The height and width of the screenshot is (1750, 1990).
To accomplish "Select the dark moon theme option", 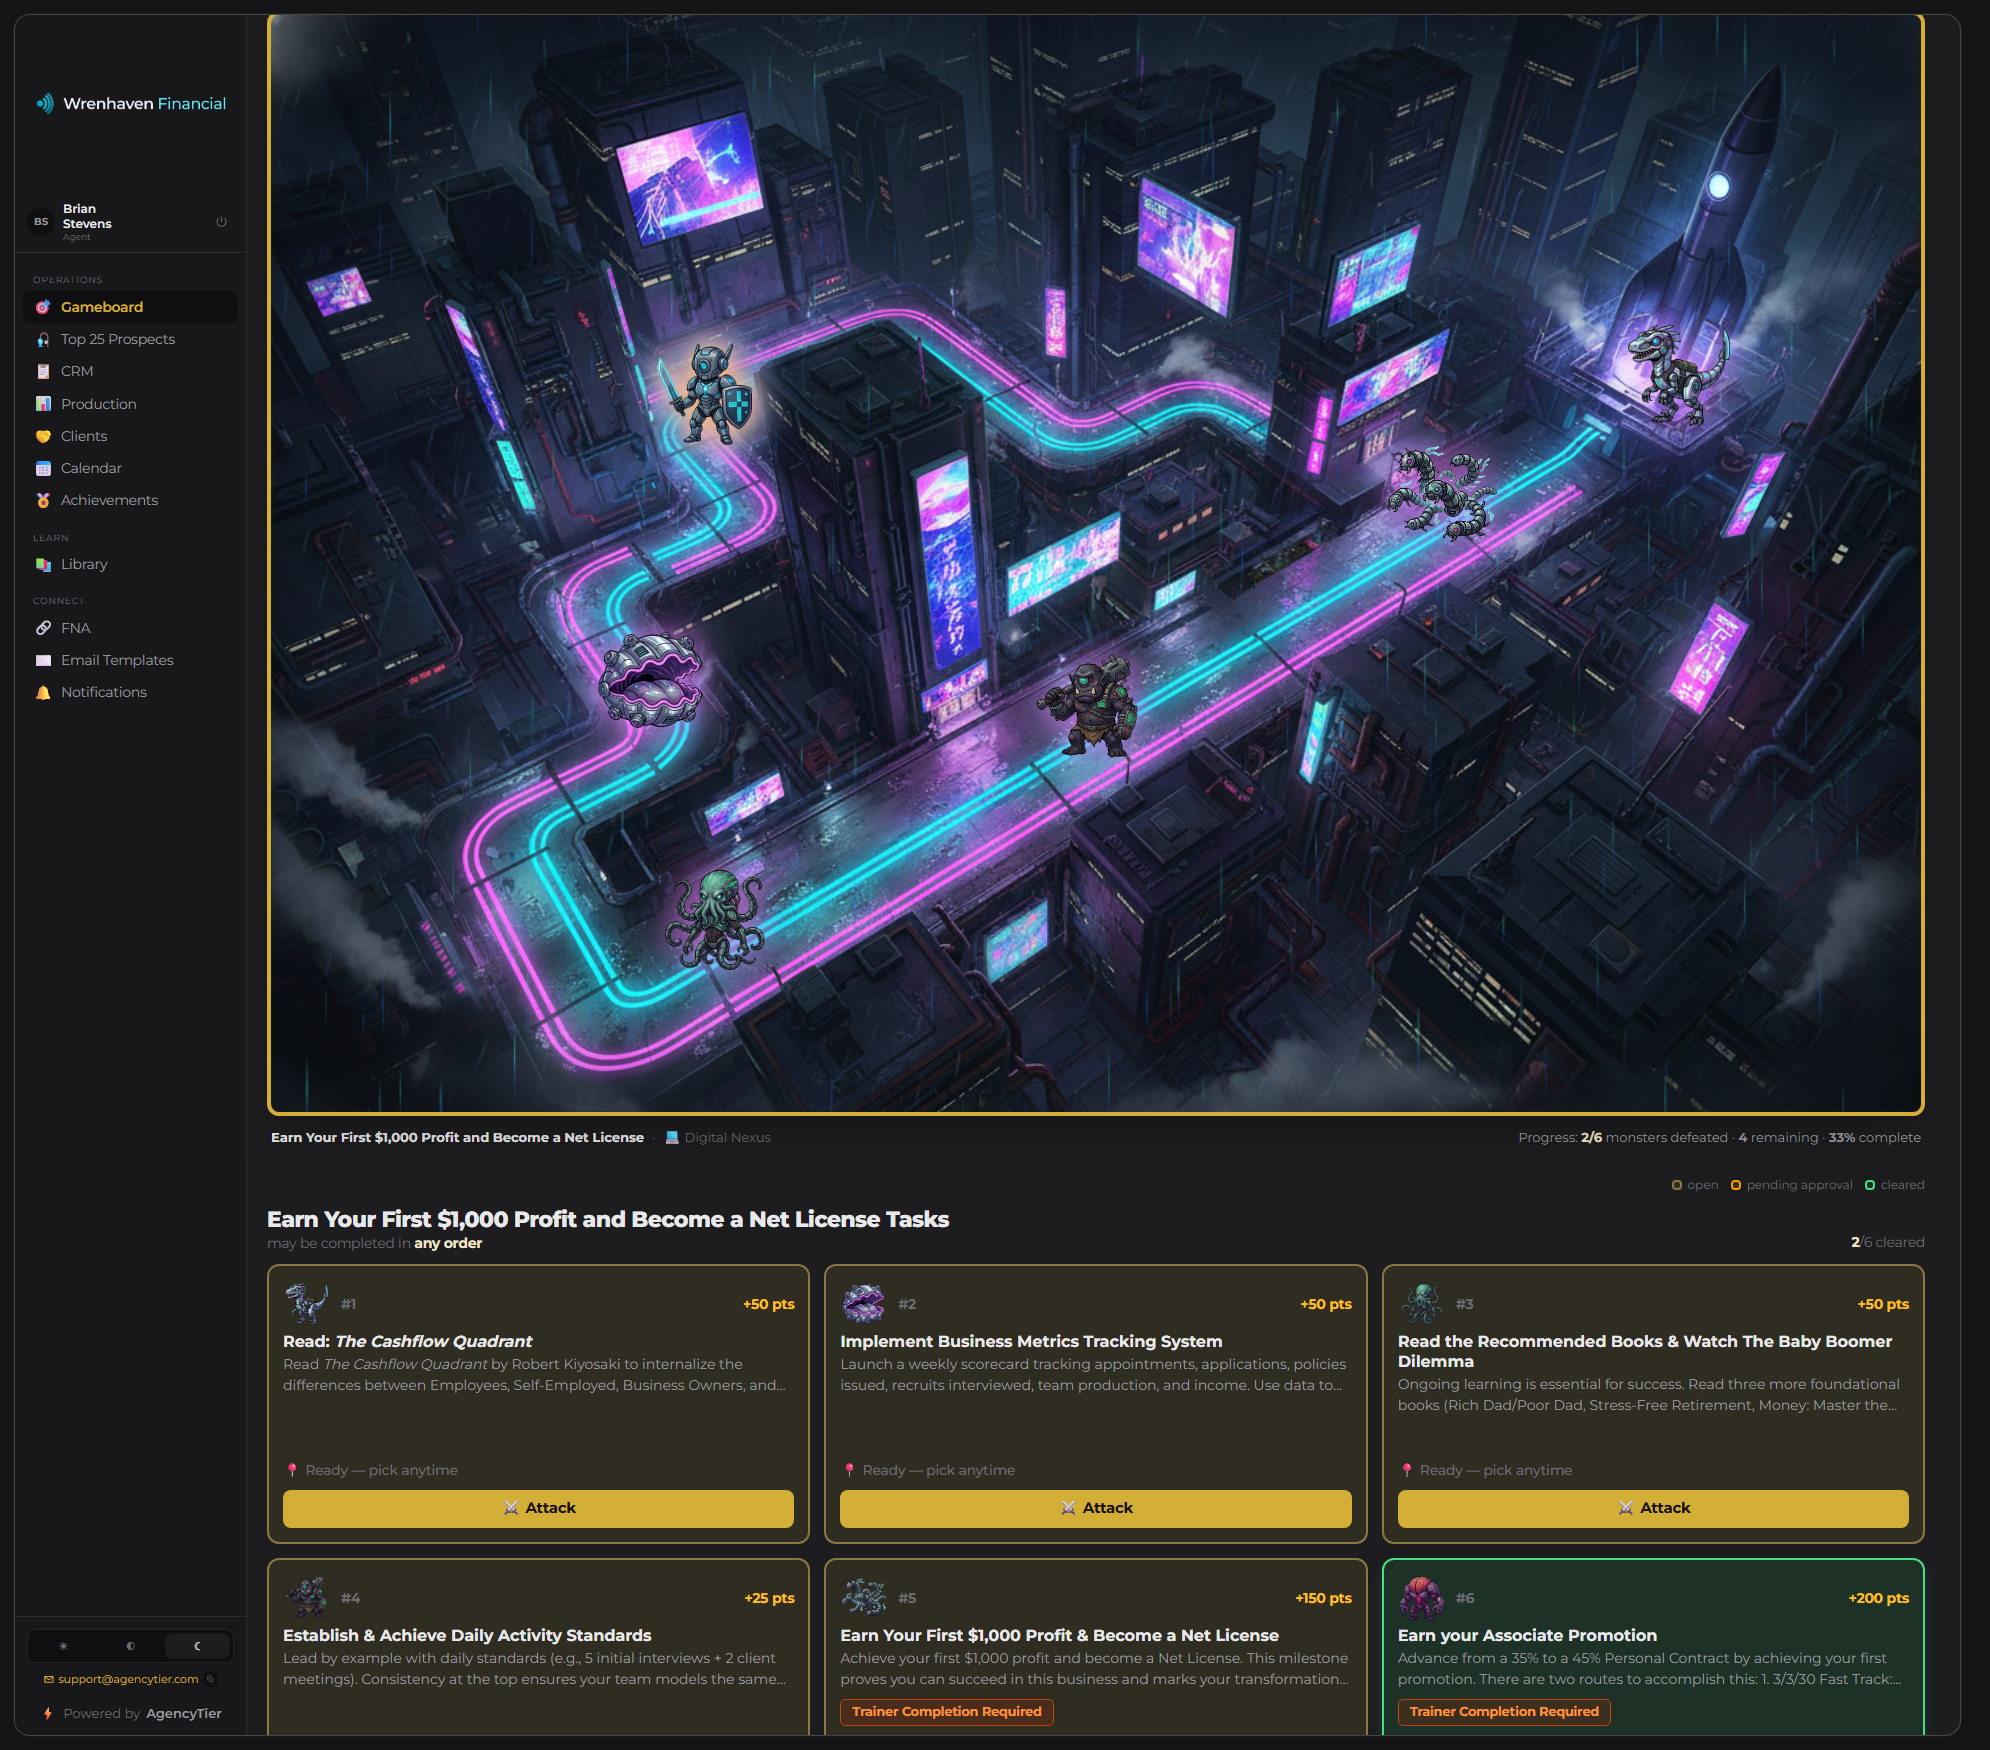I will pos(197,1645).
